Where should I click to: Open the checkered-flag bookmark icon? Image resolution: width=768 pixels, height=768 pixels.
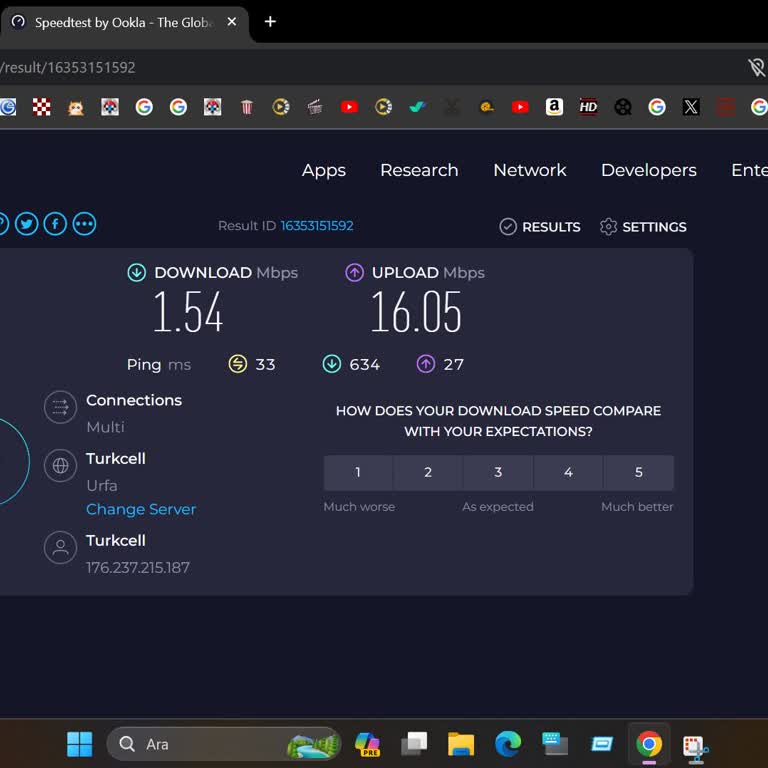pos(42,107)
